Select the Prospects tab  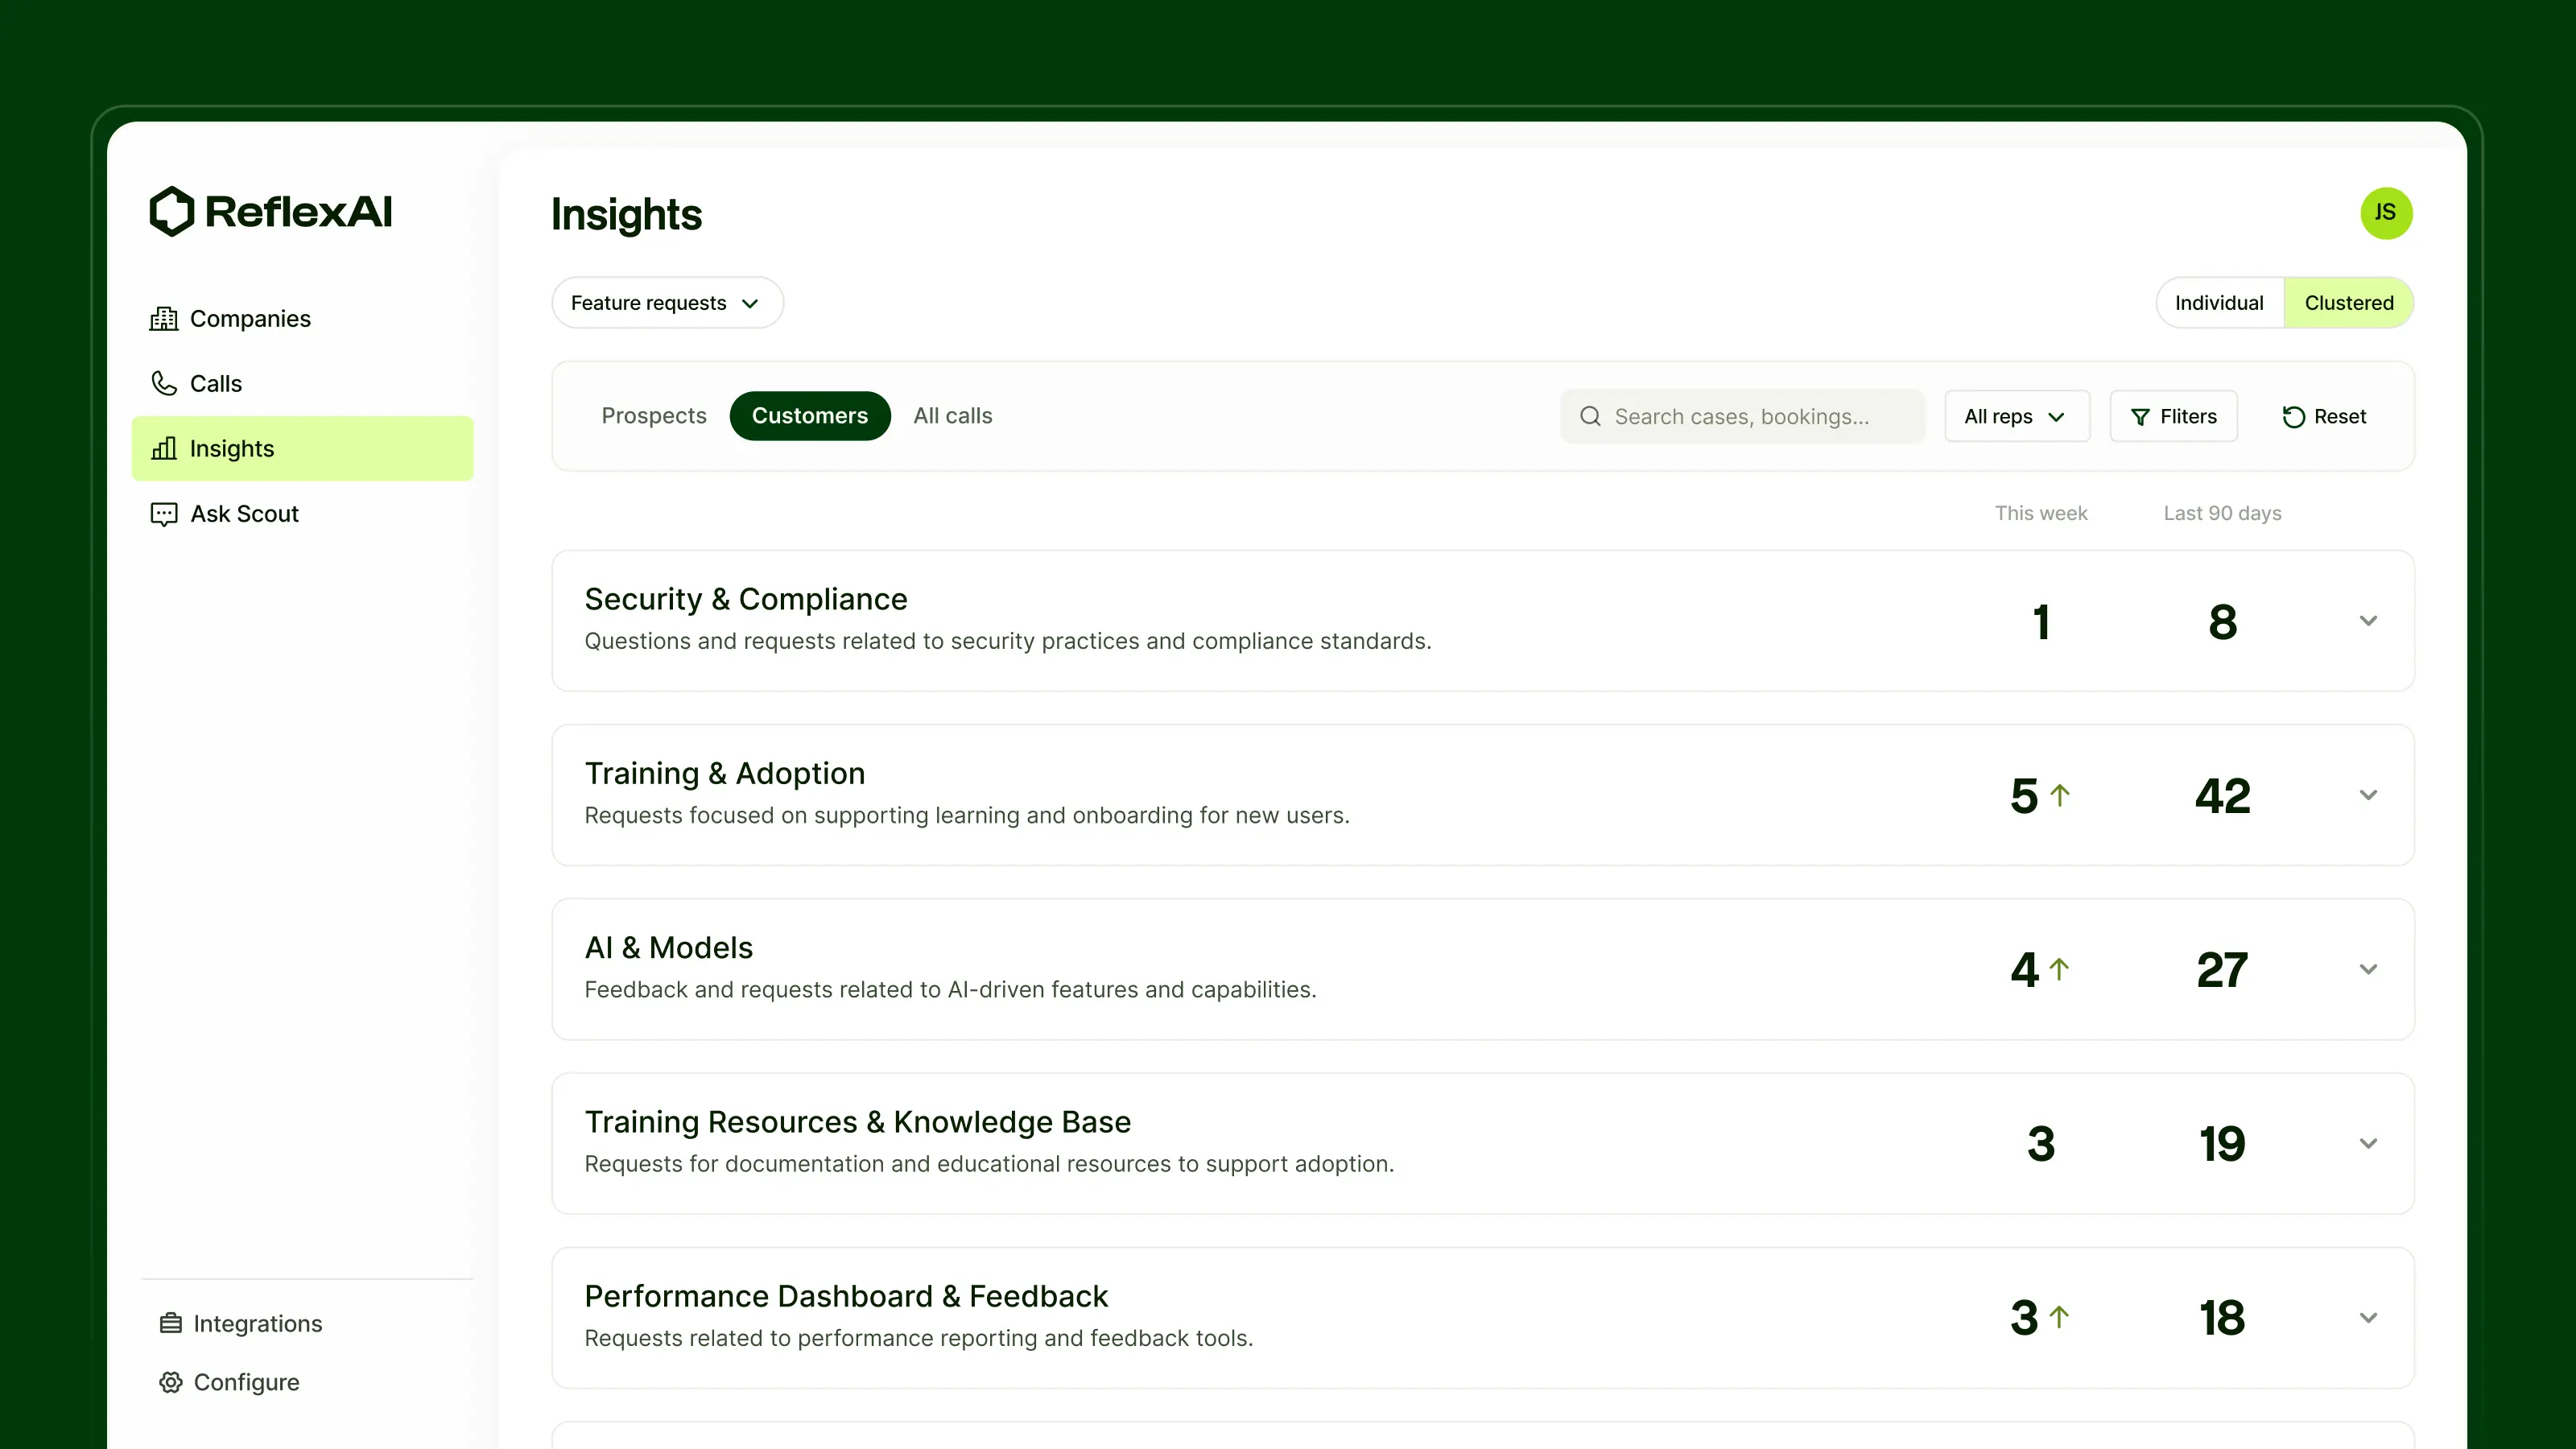pyautogui.click(x=654, y=416)
